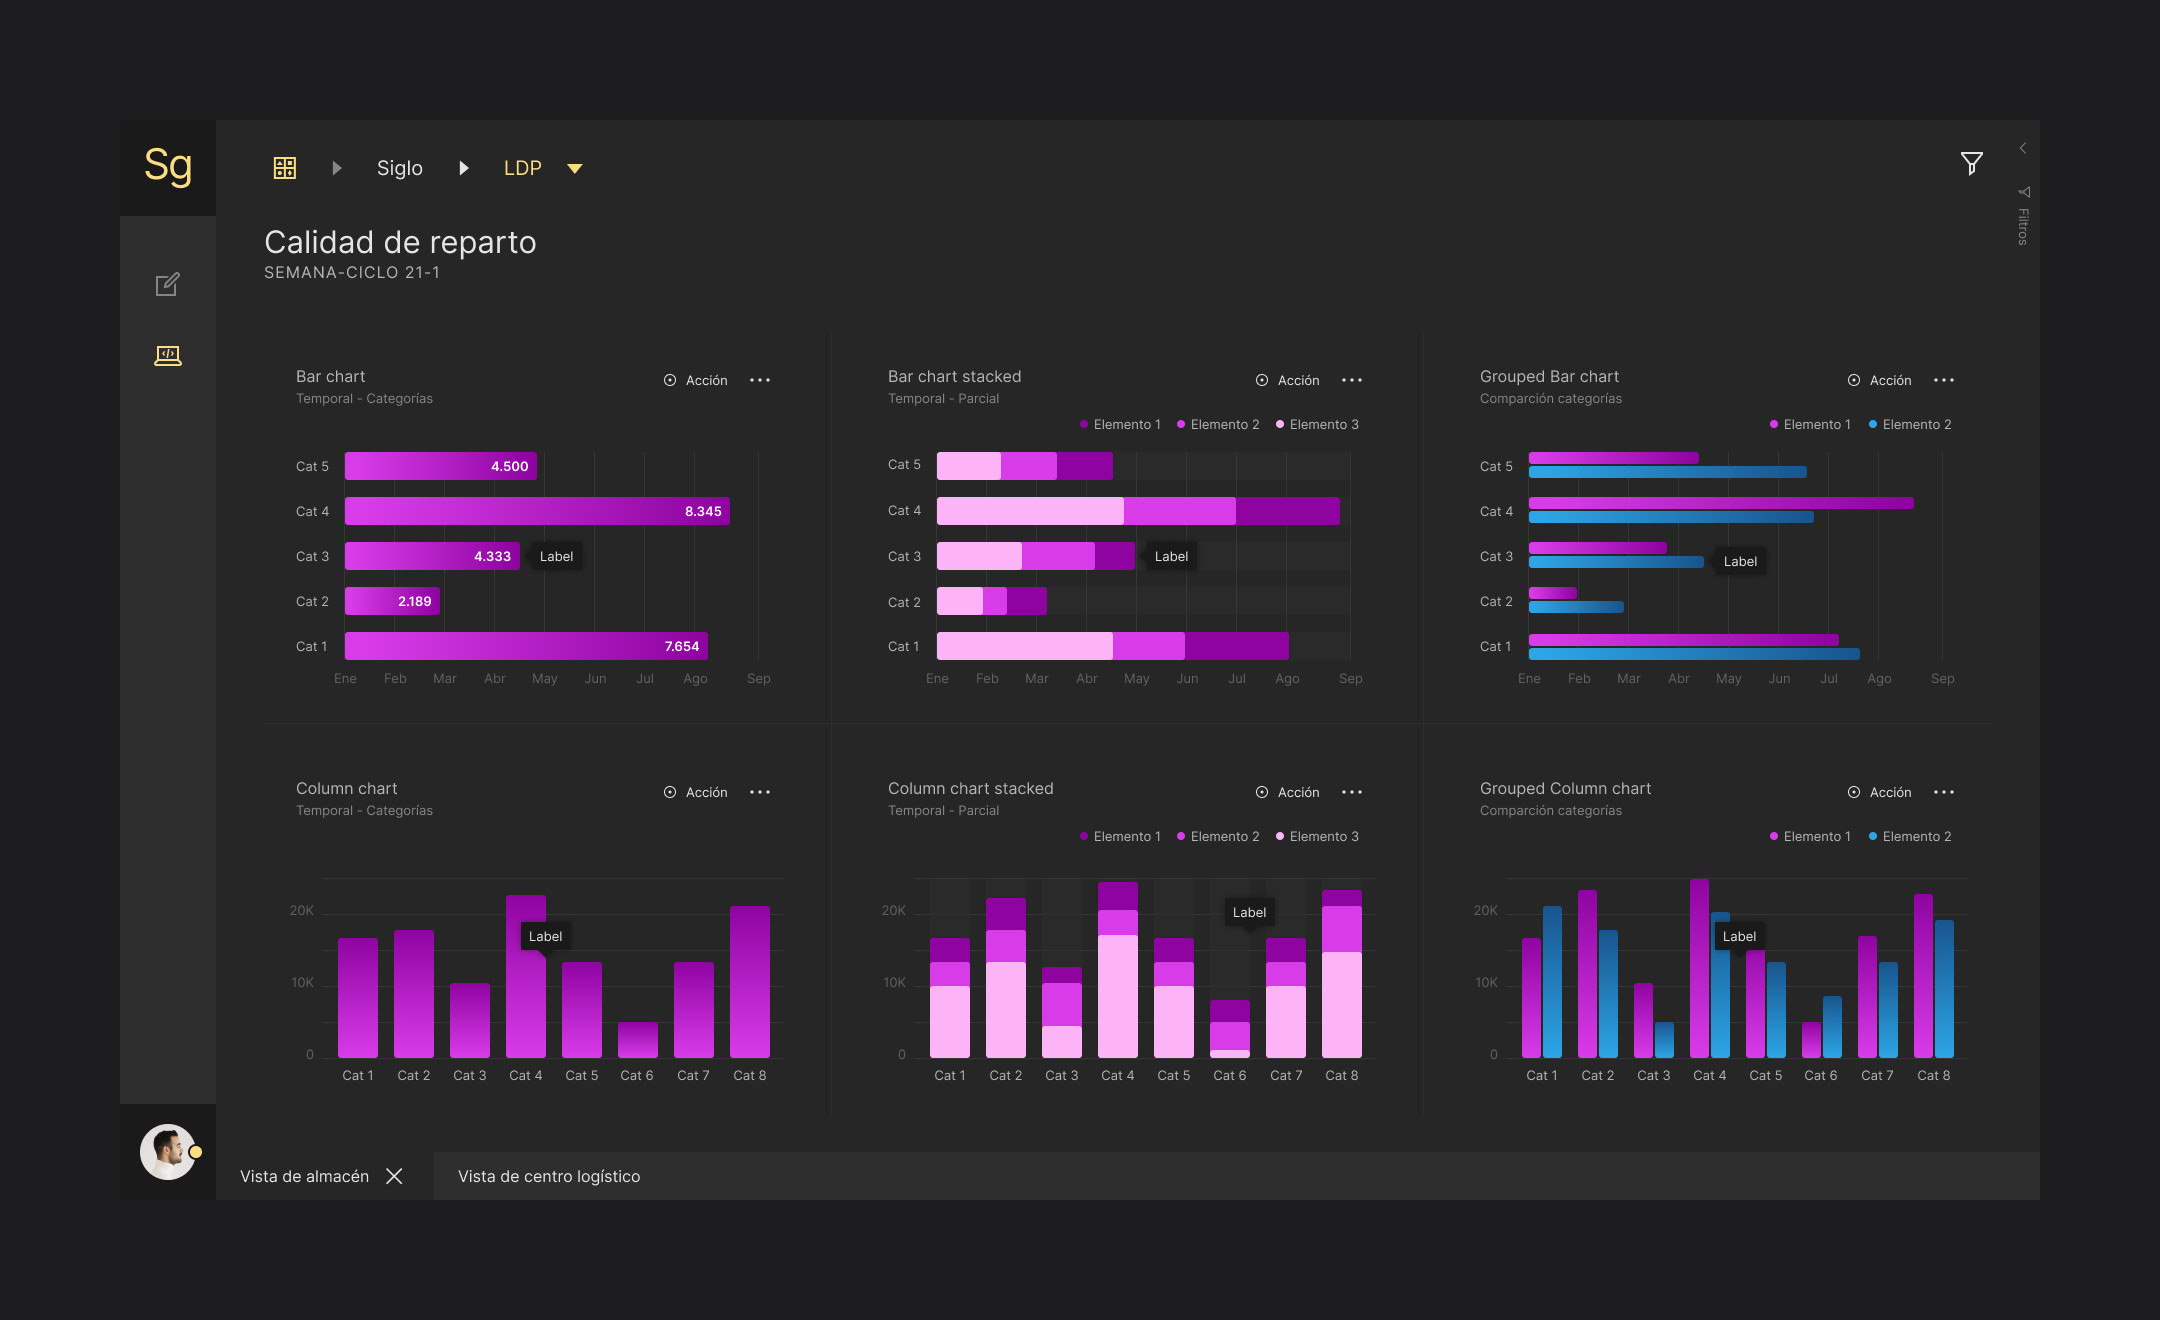
Task: Collapse the Filtros side panel chevron
Action: point(2023,148)
